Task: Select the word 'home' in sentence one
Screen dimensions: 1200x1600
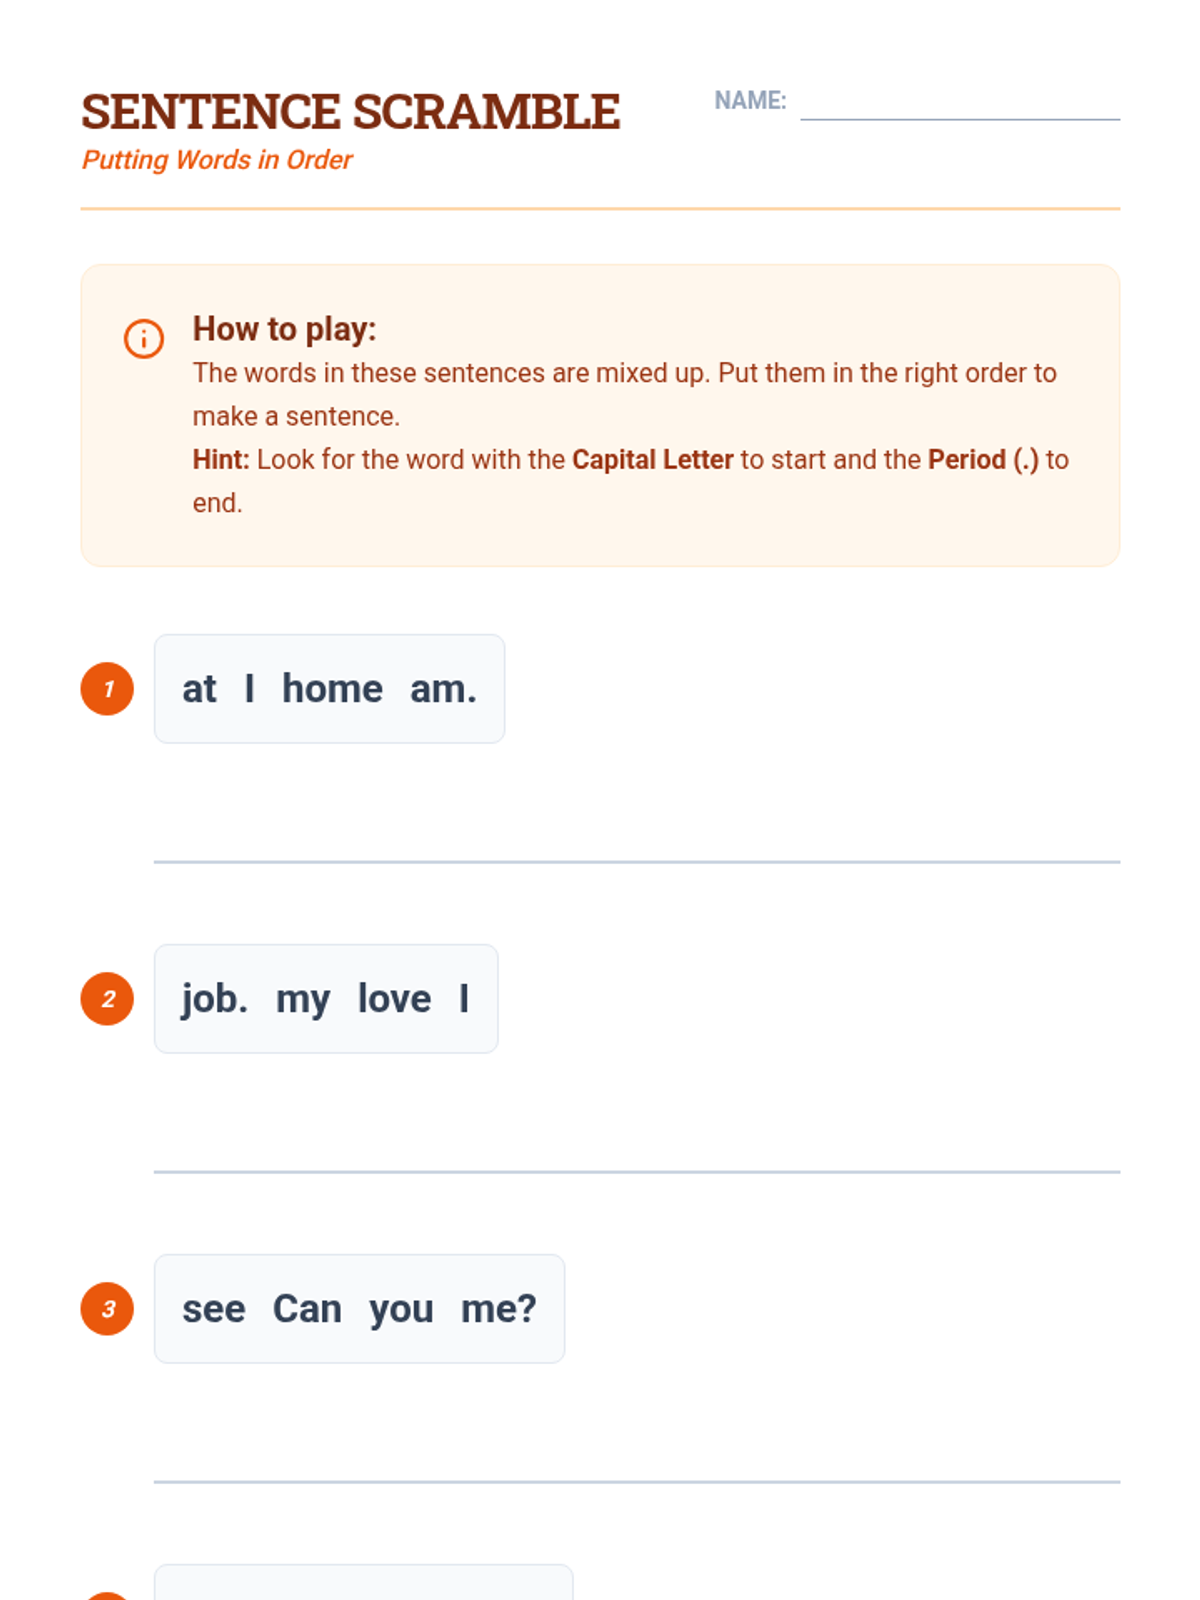Action: click(332, 689)
